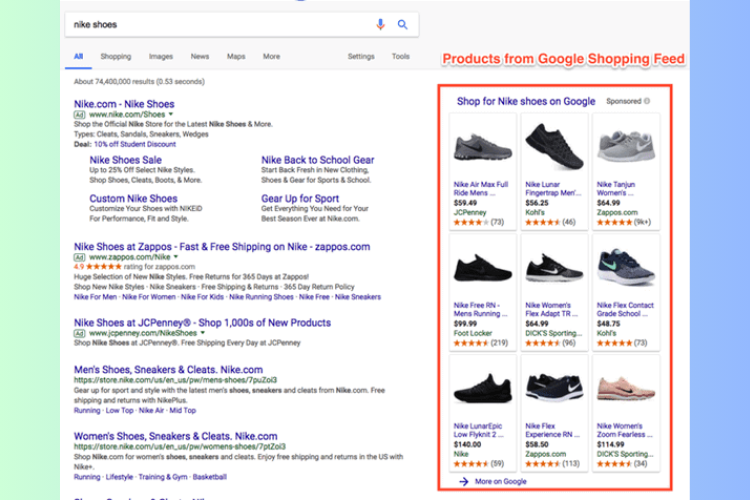The width and height of the screenshot is (750, 500).
Task: Open Nike Lunar Fingertrap shoe thumbnail
Action: coord(554,146)
